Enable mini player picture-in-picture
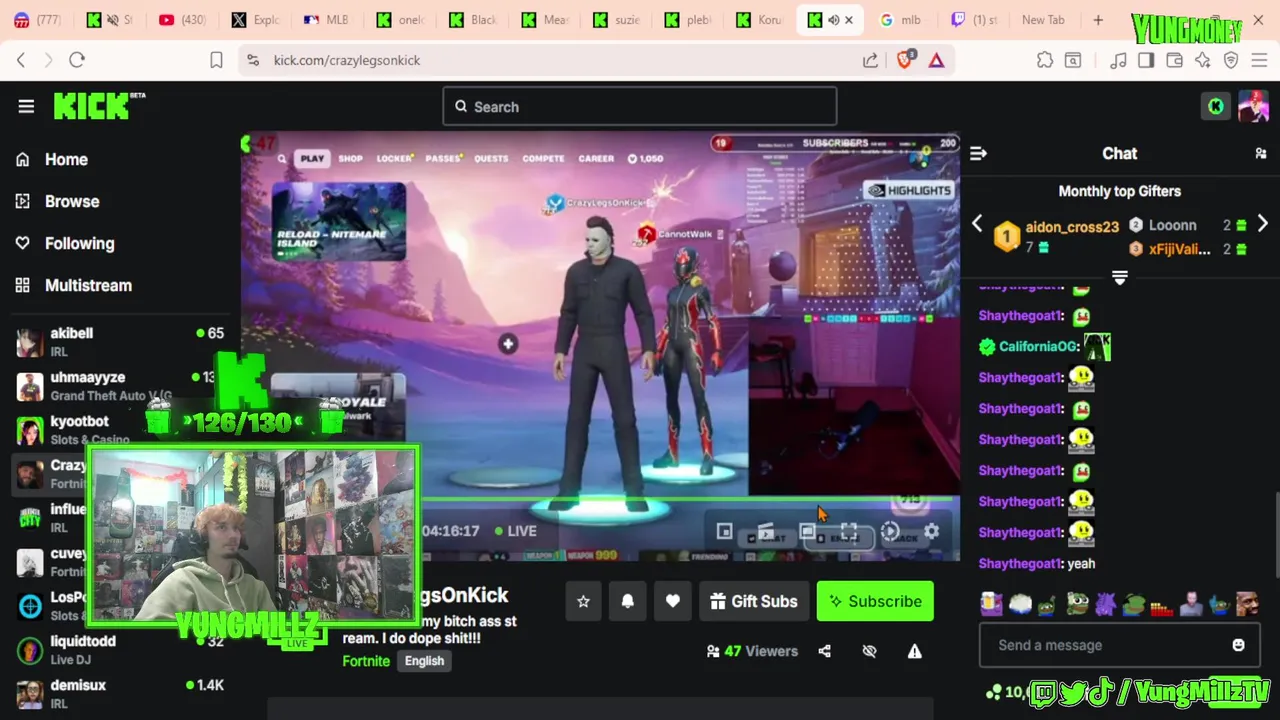Viewport: 1280px width, 720px height. point(725,531)
